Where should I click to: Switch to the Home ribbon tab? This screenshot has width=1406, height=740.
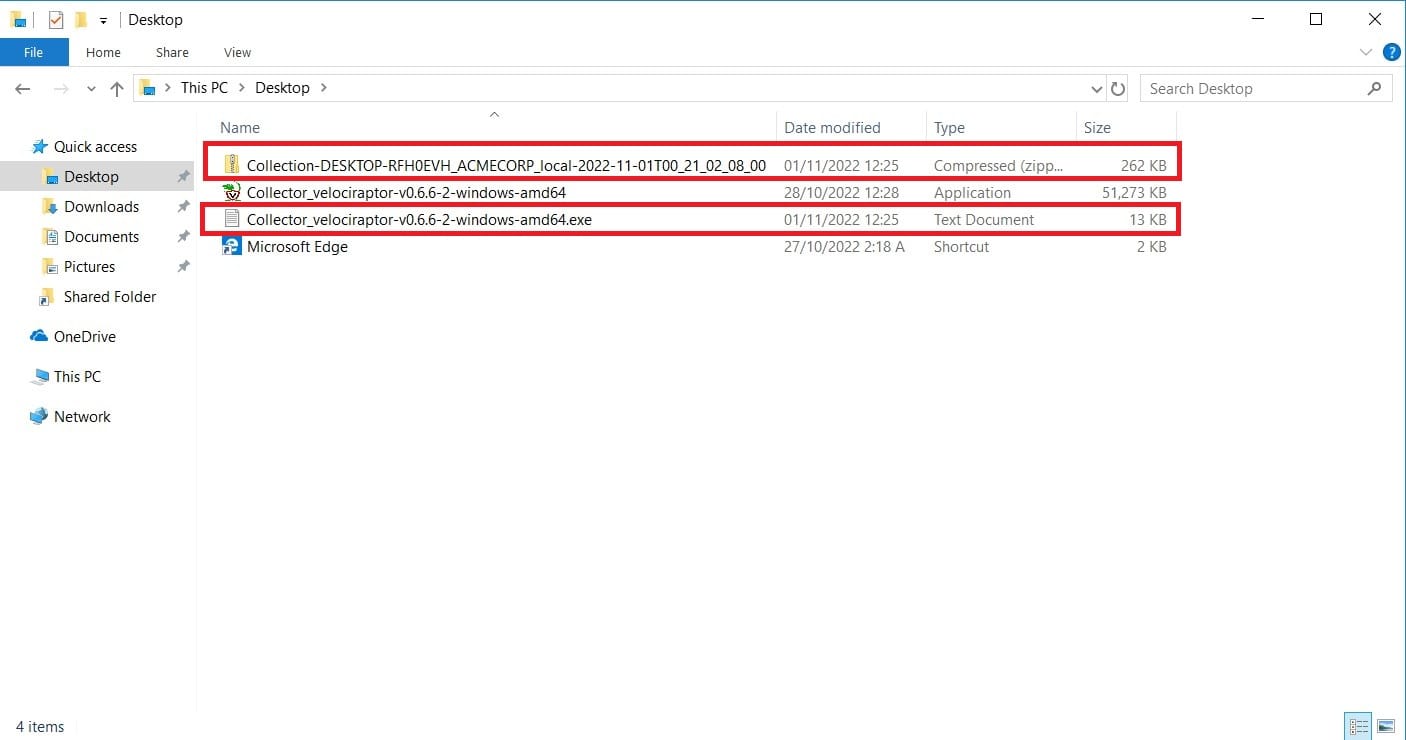[x=103, y=52]
